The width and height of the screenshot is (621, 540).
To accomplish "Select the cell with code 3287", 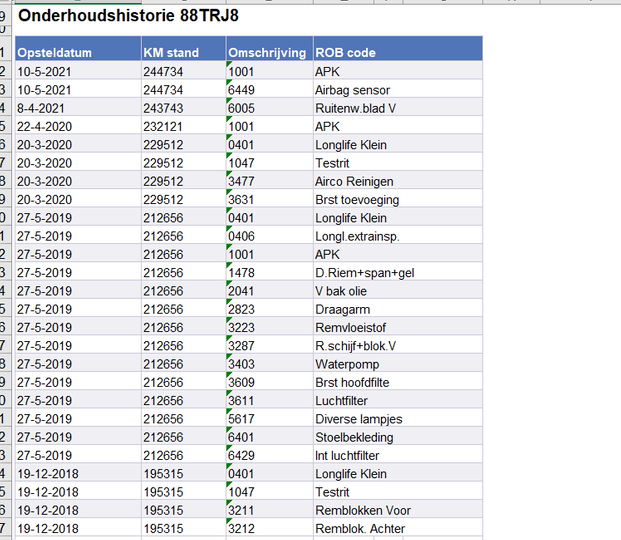I will click(269, 346).
